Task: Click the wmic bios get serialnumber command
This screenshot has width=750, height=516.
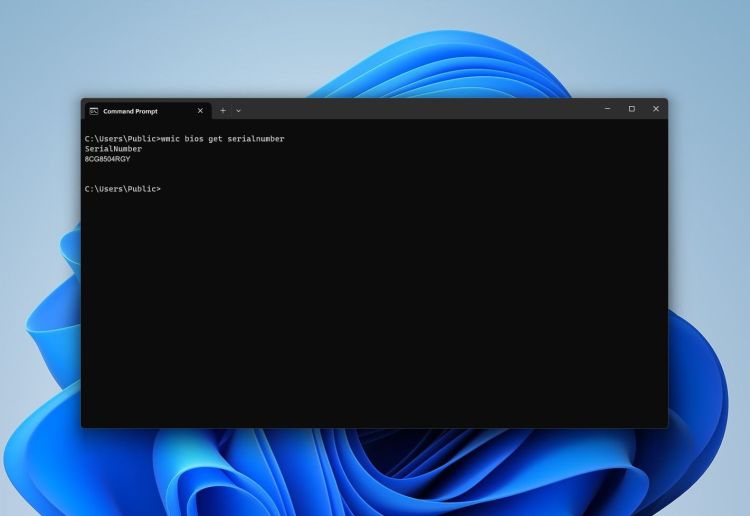Action: 222,139
